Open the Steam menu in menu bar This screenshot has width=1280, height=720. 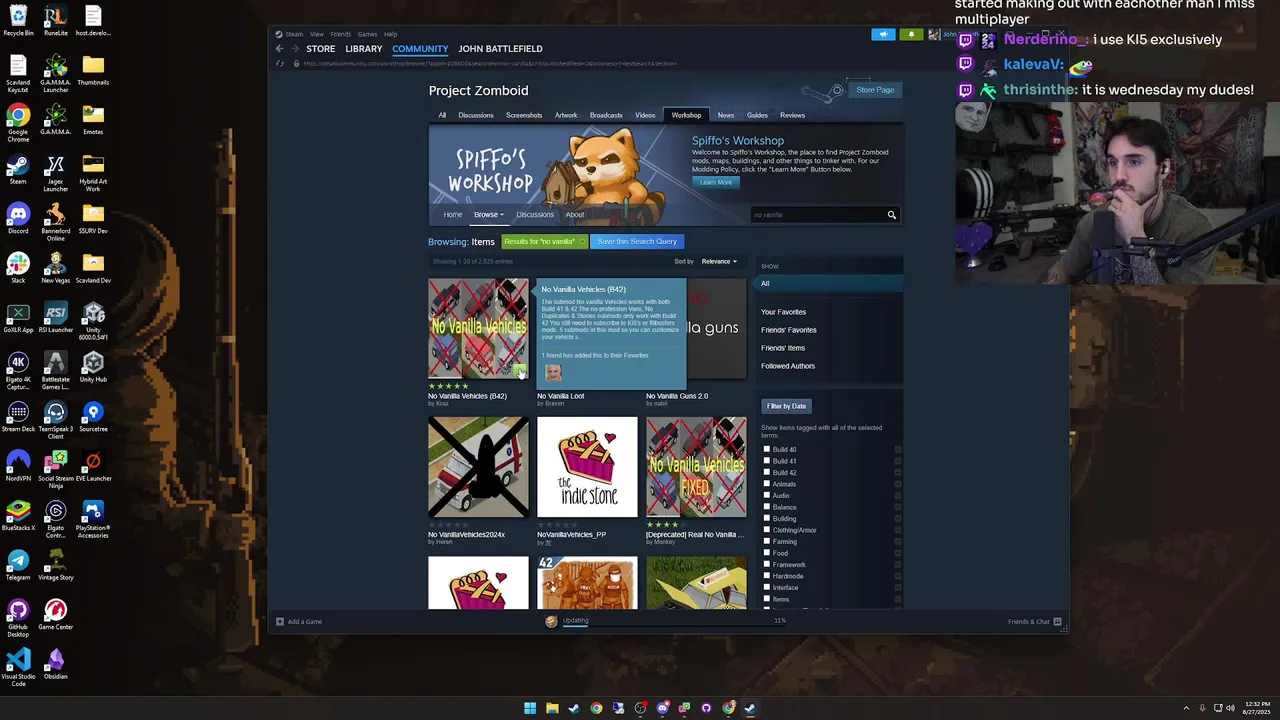click(x=294, y=34)
